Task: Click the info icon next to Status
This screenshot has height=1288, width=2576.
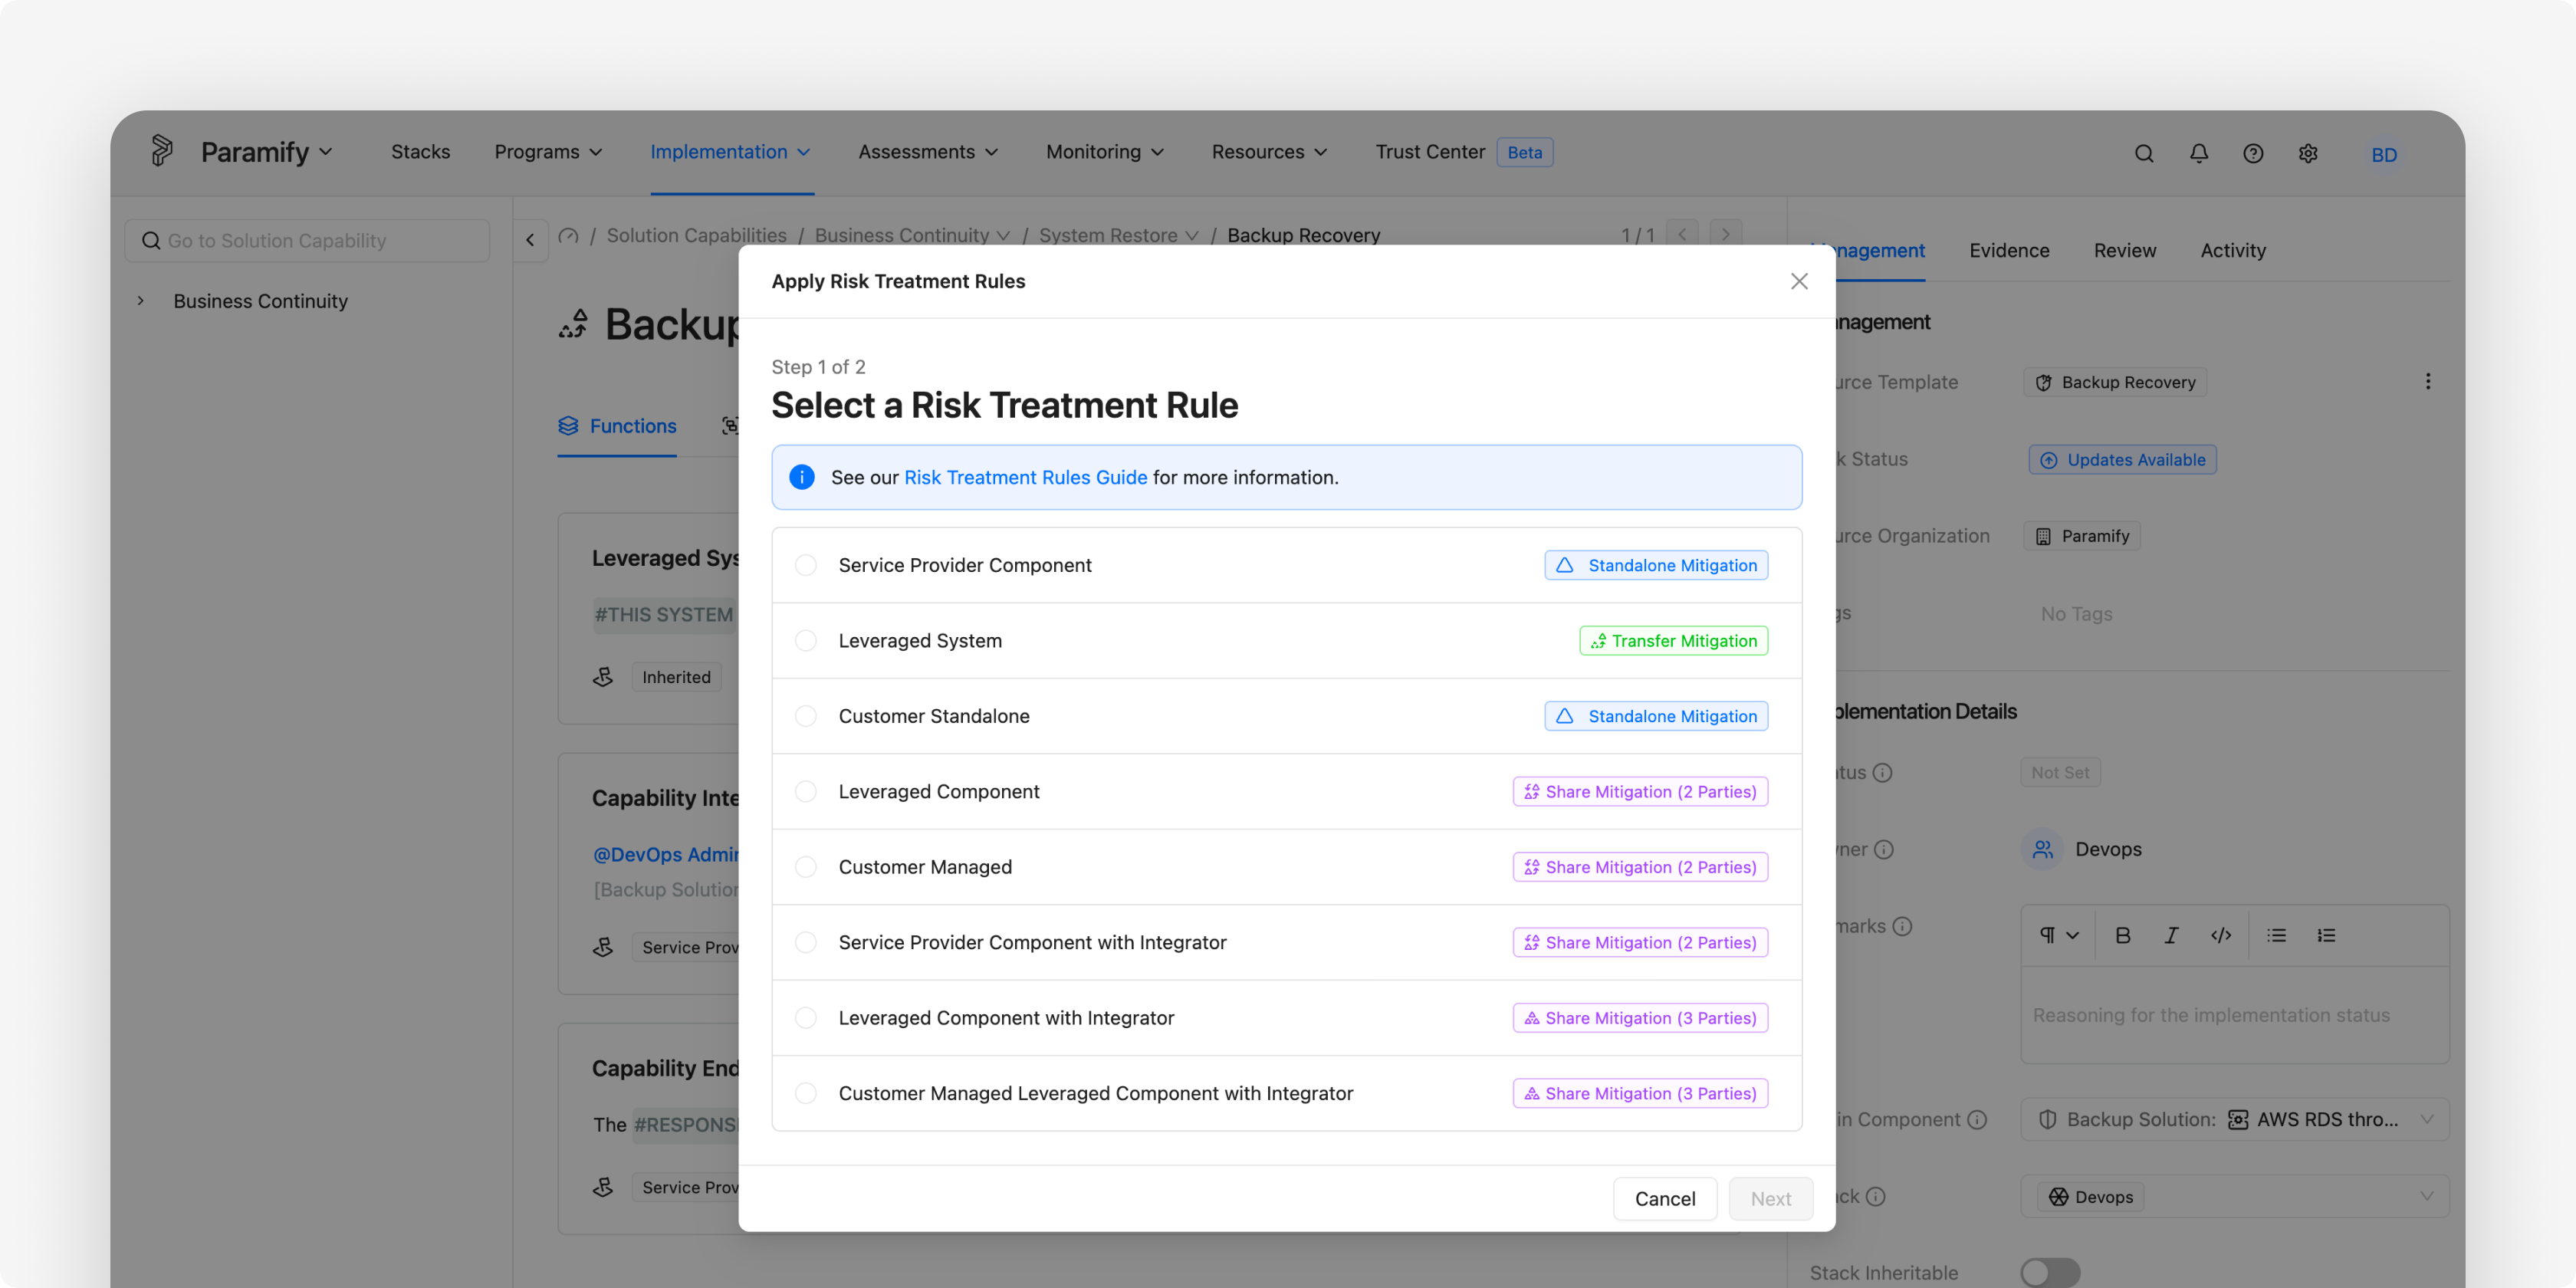Action: click(x=1882, y=772)
